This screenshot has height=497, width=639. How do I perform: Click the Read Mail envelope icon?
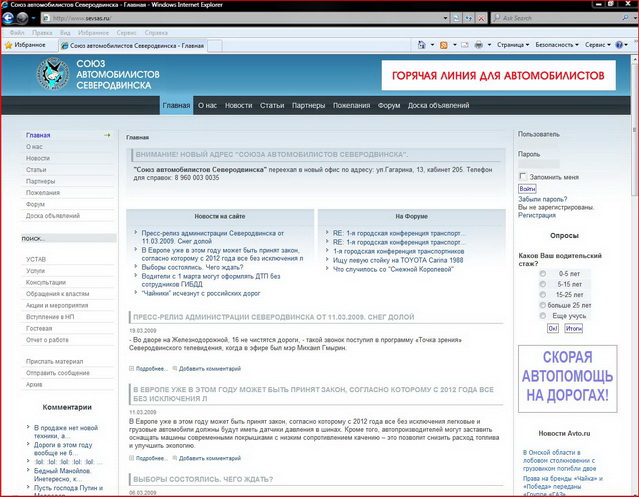[x=465, y=45]
